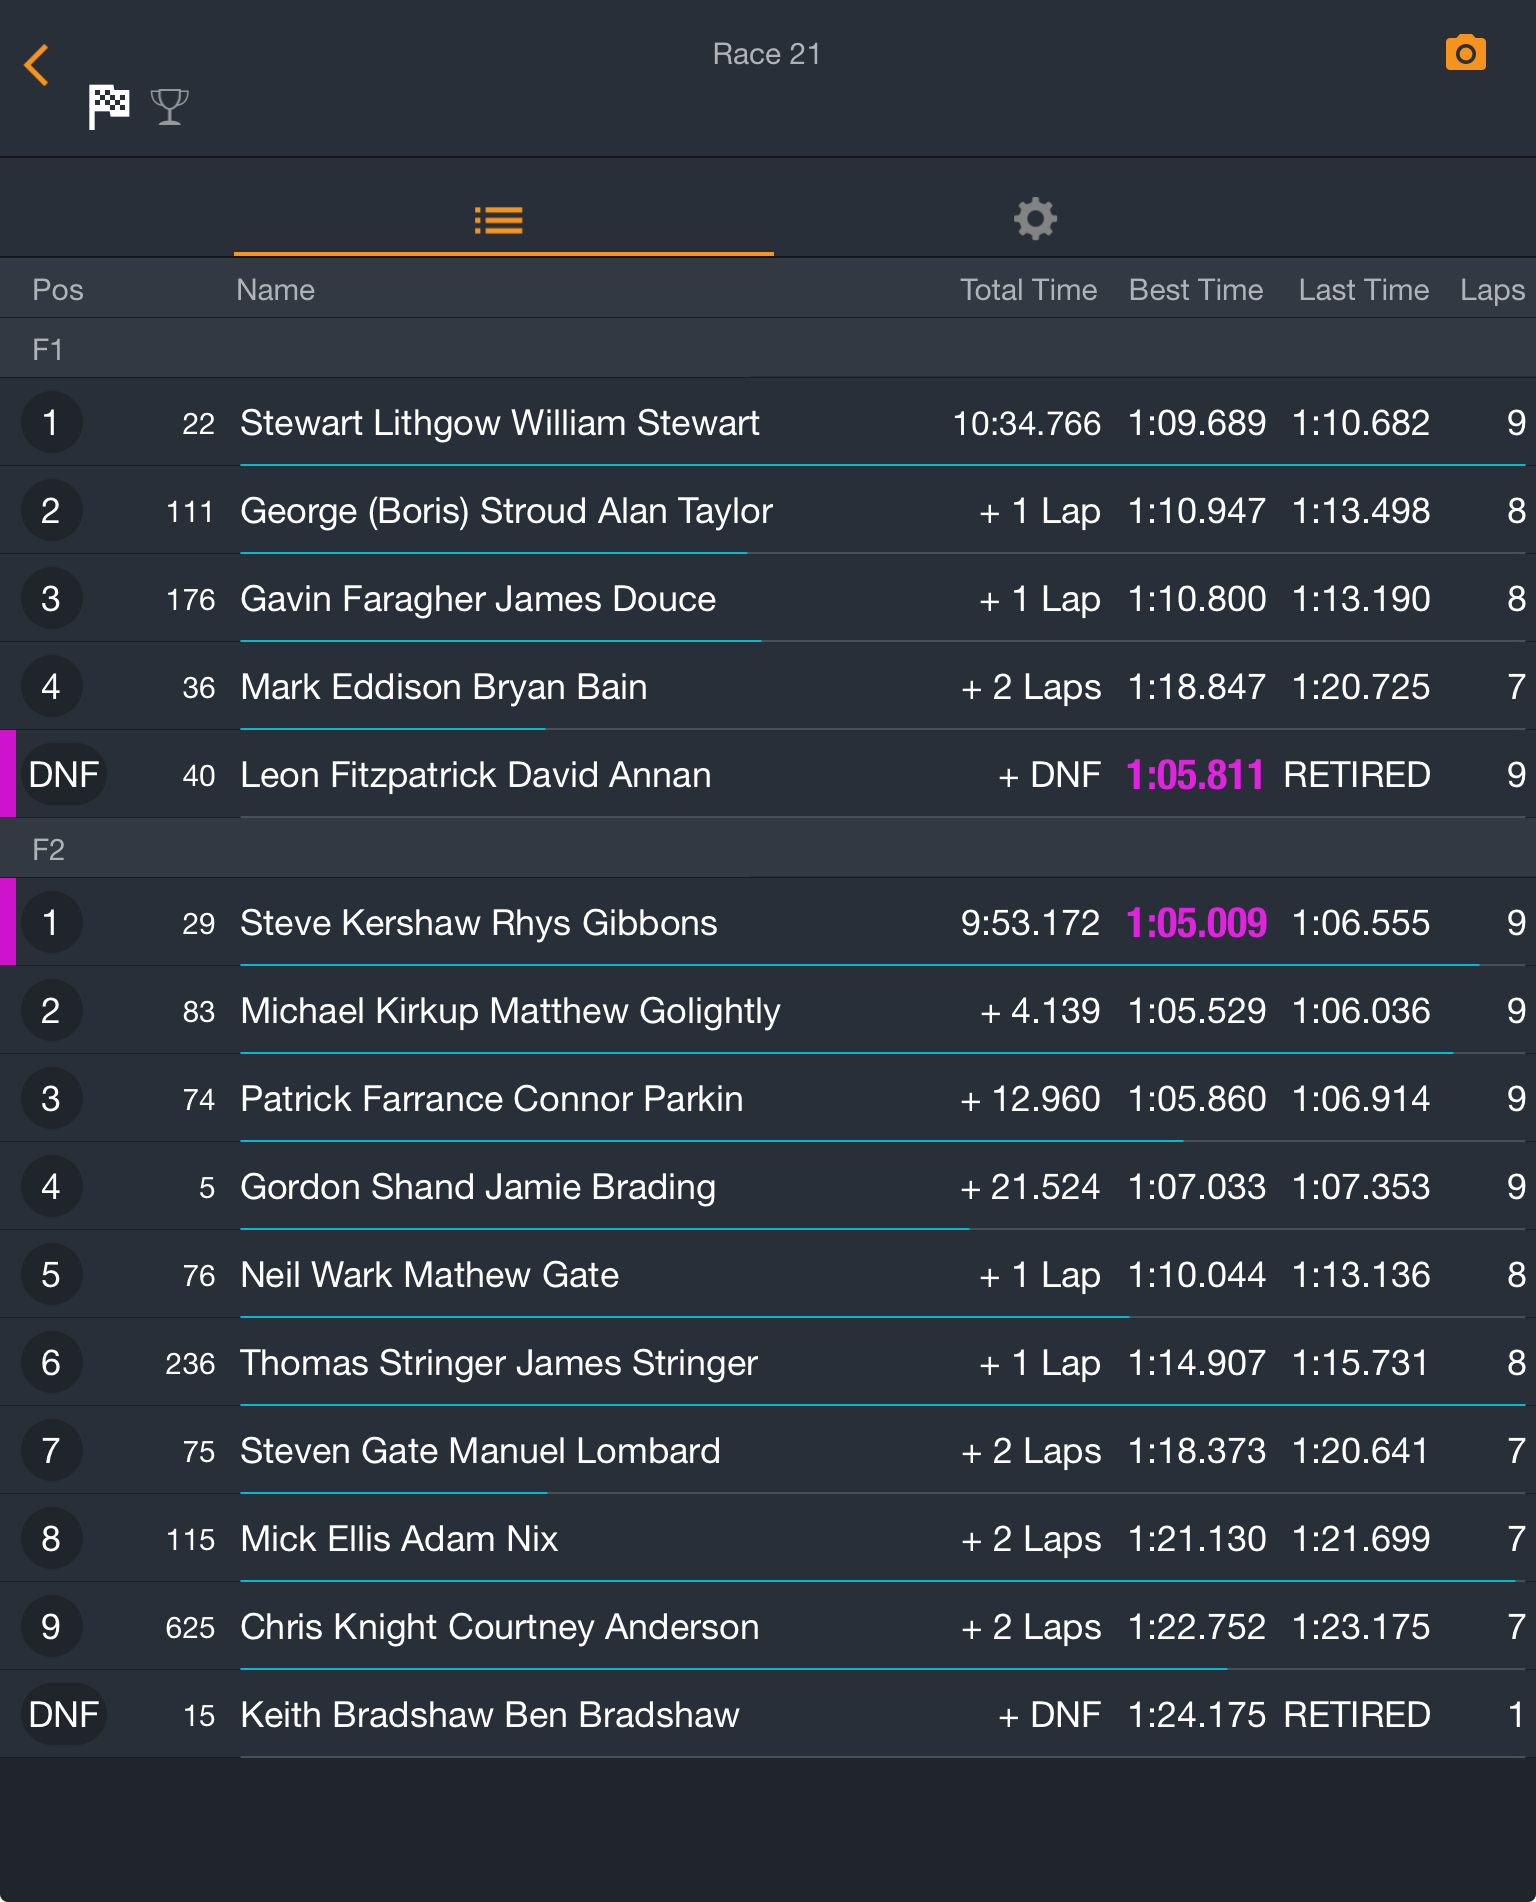The image size is (1536, 1902).
Task: Click kart number 176
Action: pyautogui.click(x=190, y=599)
